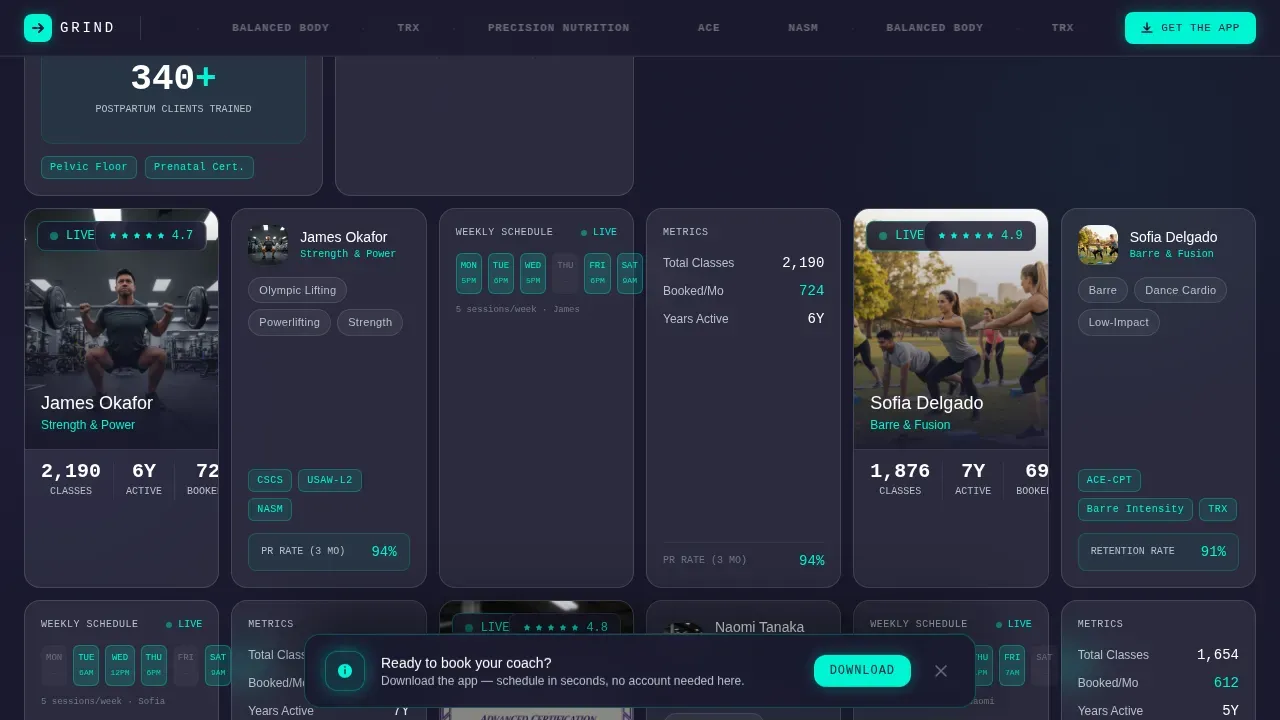The width and height of the screenshot is (1280, 720).
Task: Click the 4.9 star rating badge
Action: point(980,236)
